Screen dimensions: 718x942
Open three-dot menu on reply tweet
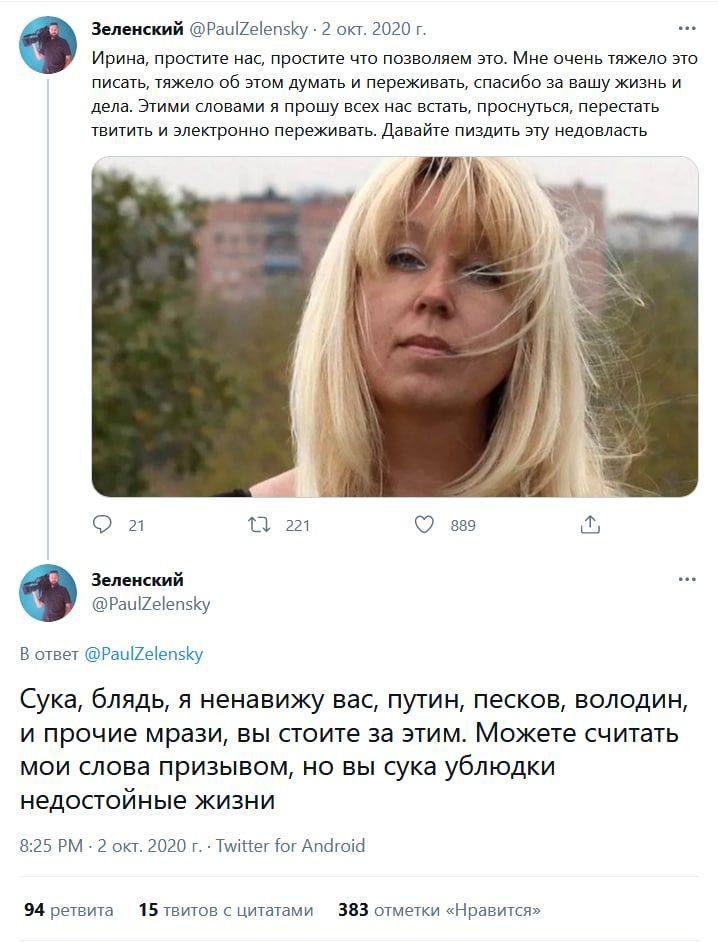coord(687,579)
